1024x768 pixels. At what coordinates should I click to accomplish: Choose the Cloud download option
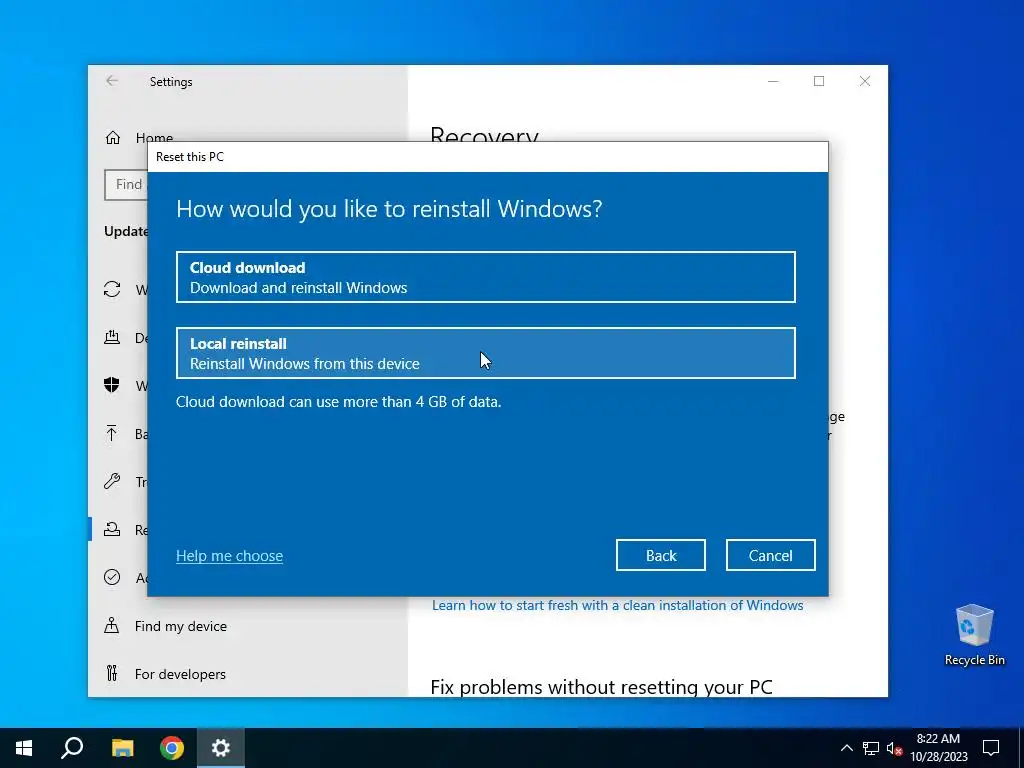click(485, 277)
